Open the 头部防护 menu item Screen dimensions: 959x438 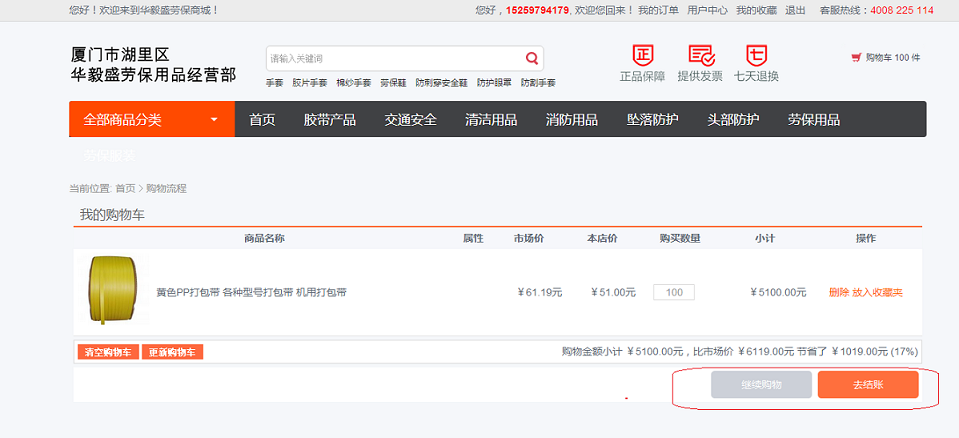pyautogui.click(x=733, y=120)
